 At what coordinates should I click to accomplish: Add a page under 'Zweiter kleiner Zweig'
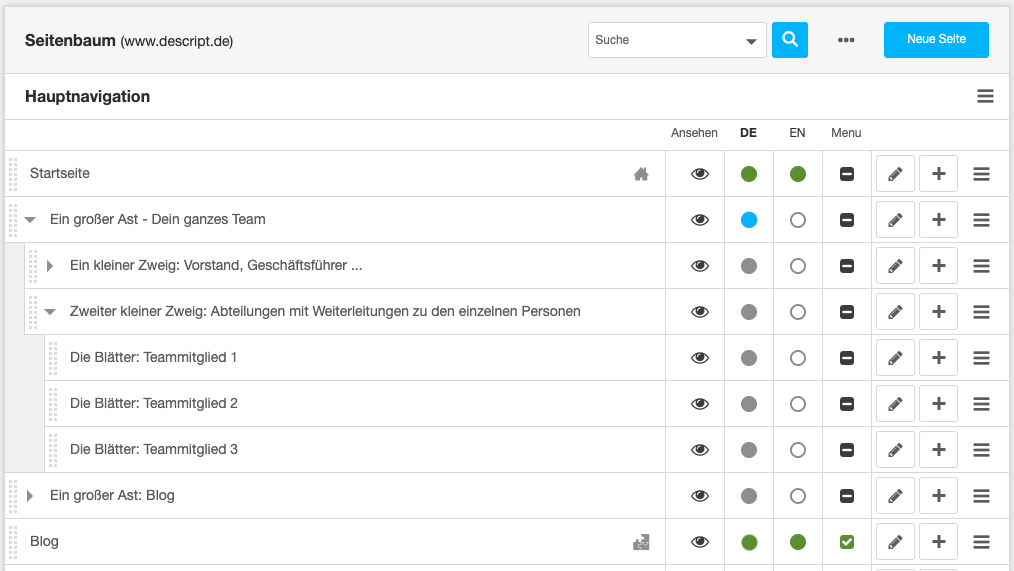tap(938, 312)
